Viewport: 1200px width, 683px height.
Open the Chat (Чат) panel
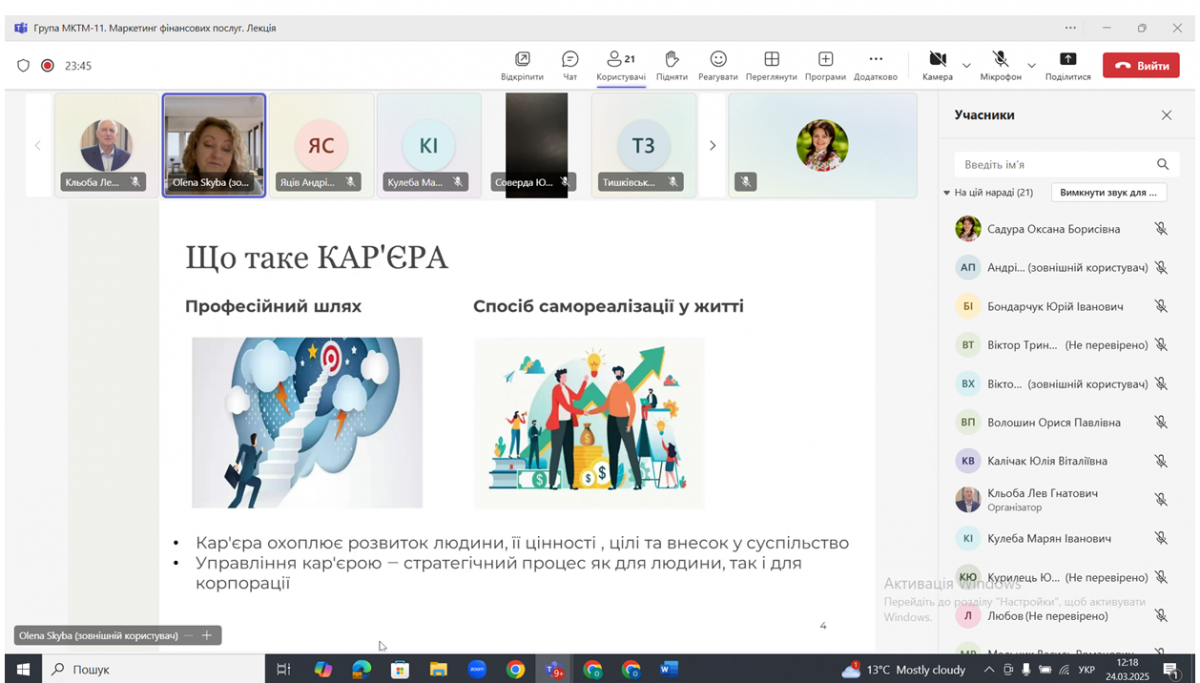tap(570, 65)
